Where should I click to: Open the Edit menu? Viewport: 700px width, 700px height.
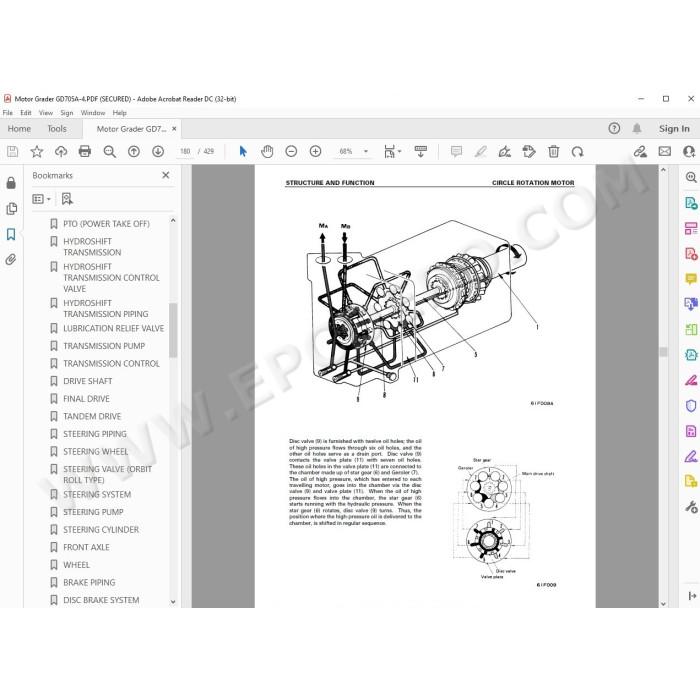[26, 113]
